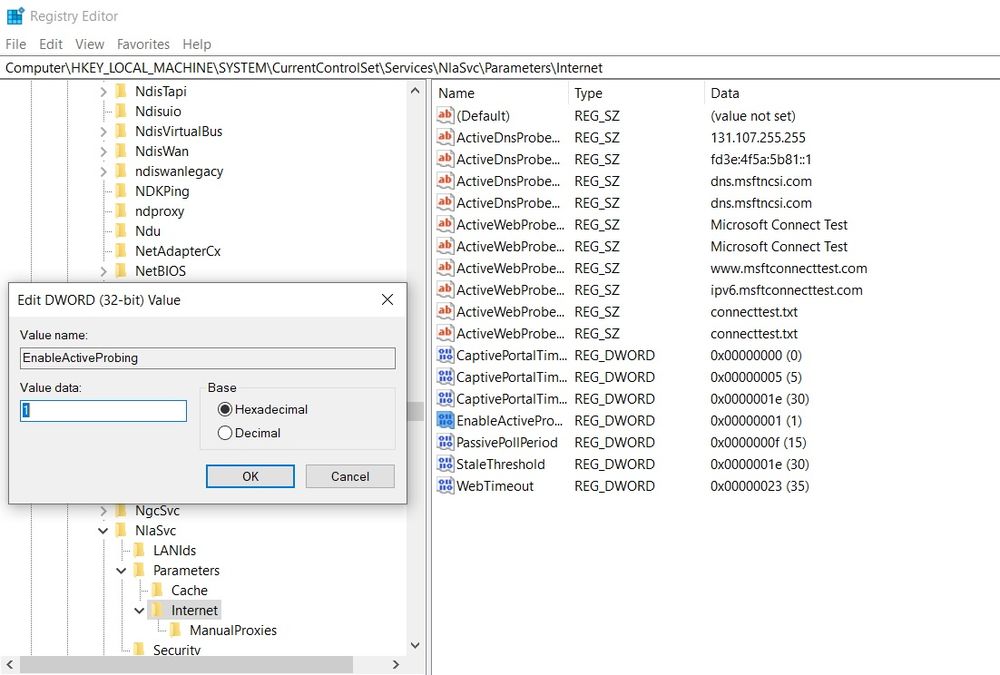
Task: Click the first connecttest.txt data cell
Action: [754, 311]
